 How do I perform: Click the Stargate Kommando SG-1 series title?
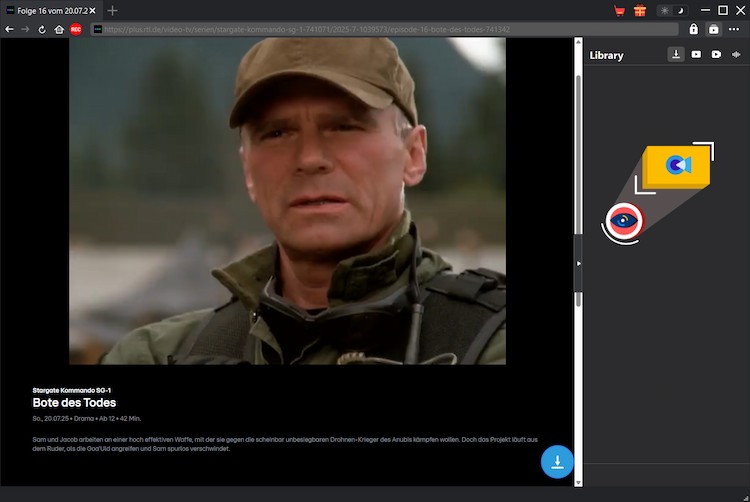(x=72, y=391)
